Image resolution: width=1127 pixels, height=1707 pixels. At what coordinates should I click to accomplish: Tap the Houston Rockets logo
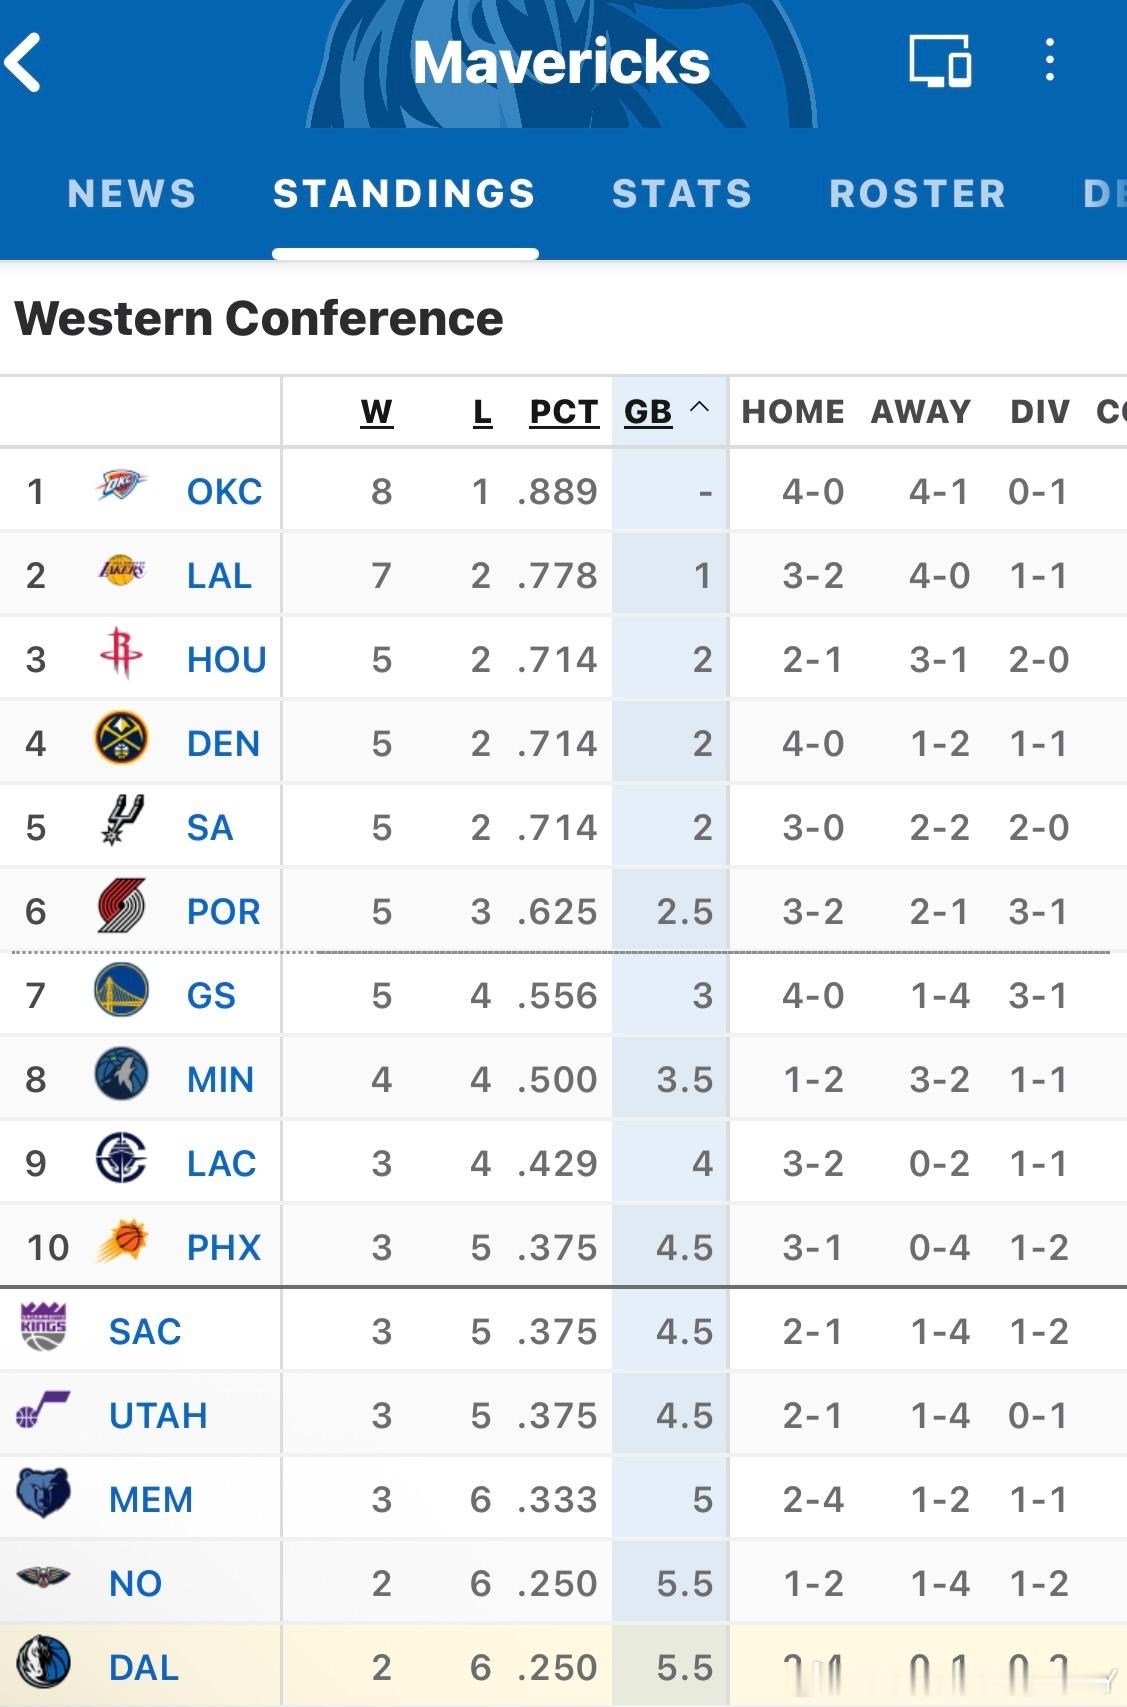(121, 655)
